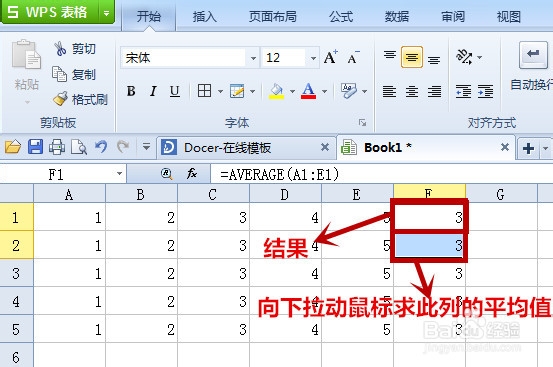The image size is (553, 367).
Task: Close the Book1 tab
Action: pyautogui.click(x=505, y=147)
